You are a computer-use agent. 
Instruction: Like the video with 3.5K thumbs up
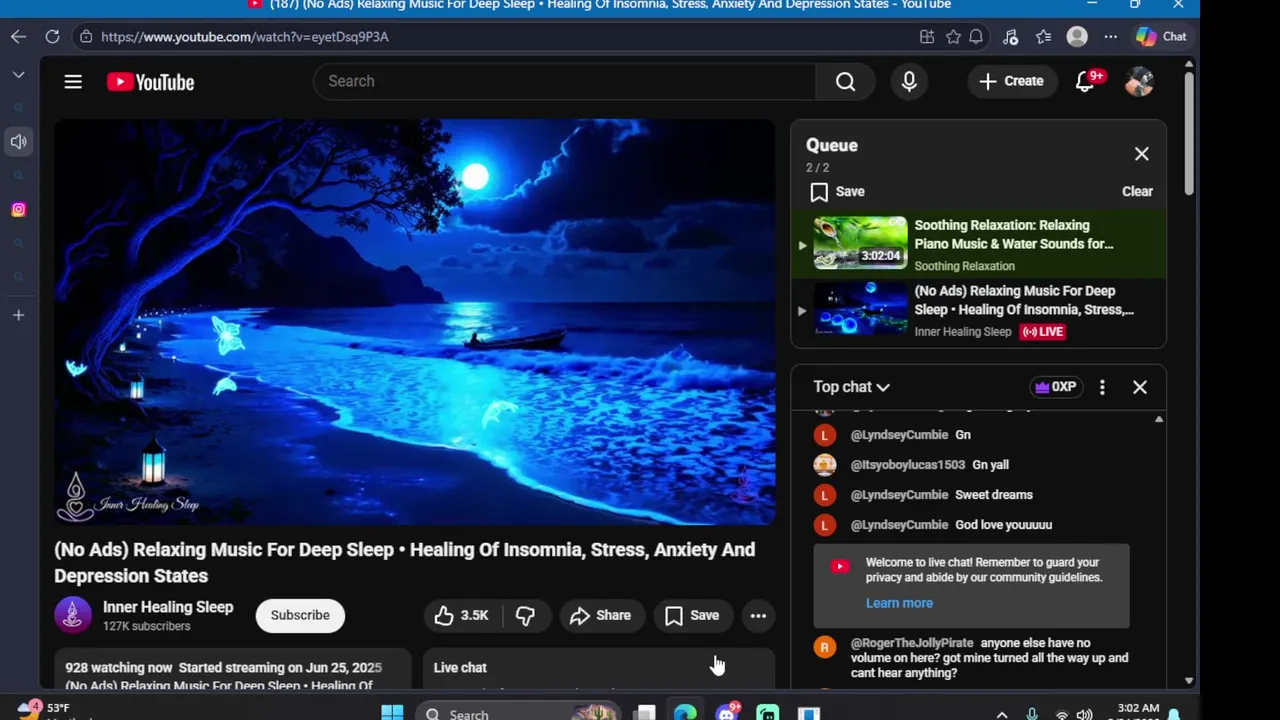click(461, 616)
